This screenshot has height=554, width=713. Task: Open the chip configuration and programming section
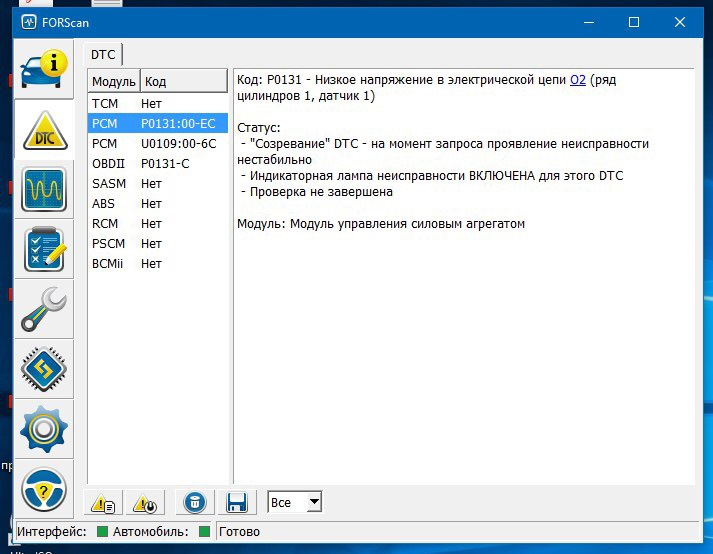coord(44,369)
